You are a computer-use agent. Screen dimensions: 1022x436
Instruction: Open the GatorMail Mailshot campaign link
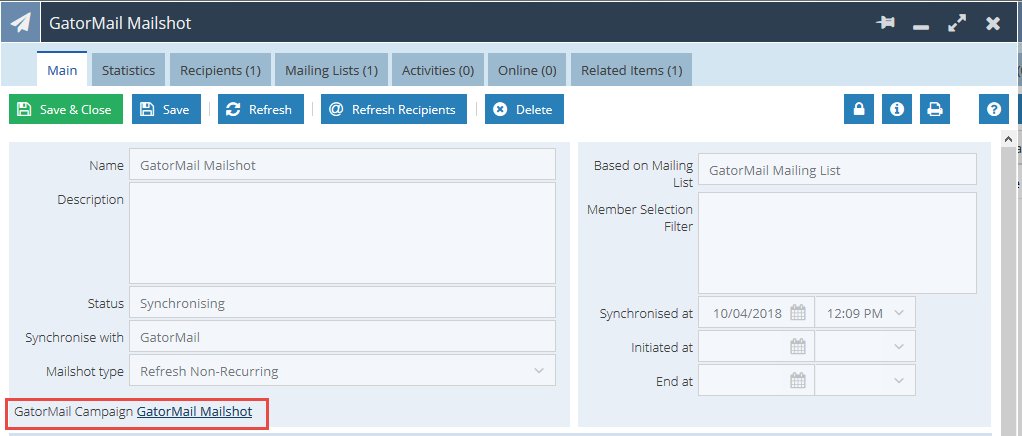click(x=194, y=411)
